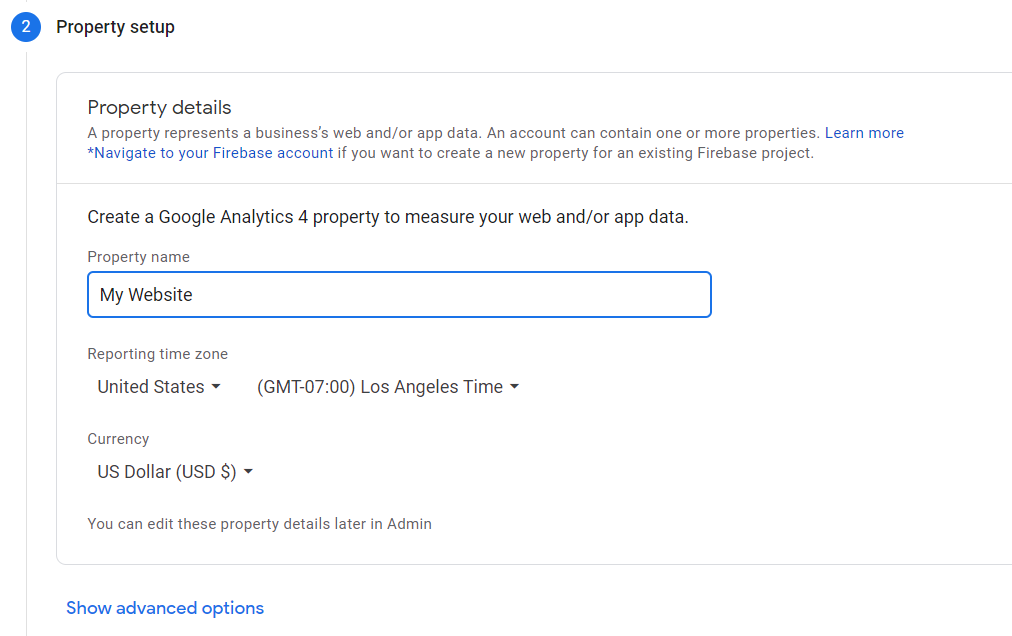
Task: Click the Create a Google Analytics 4 property text
Action: pos(387,217)
